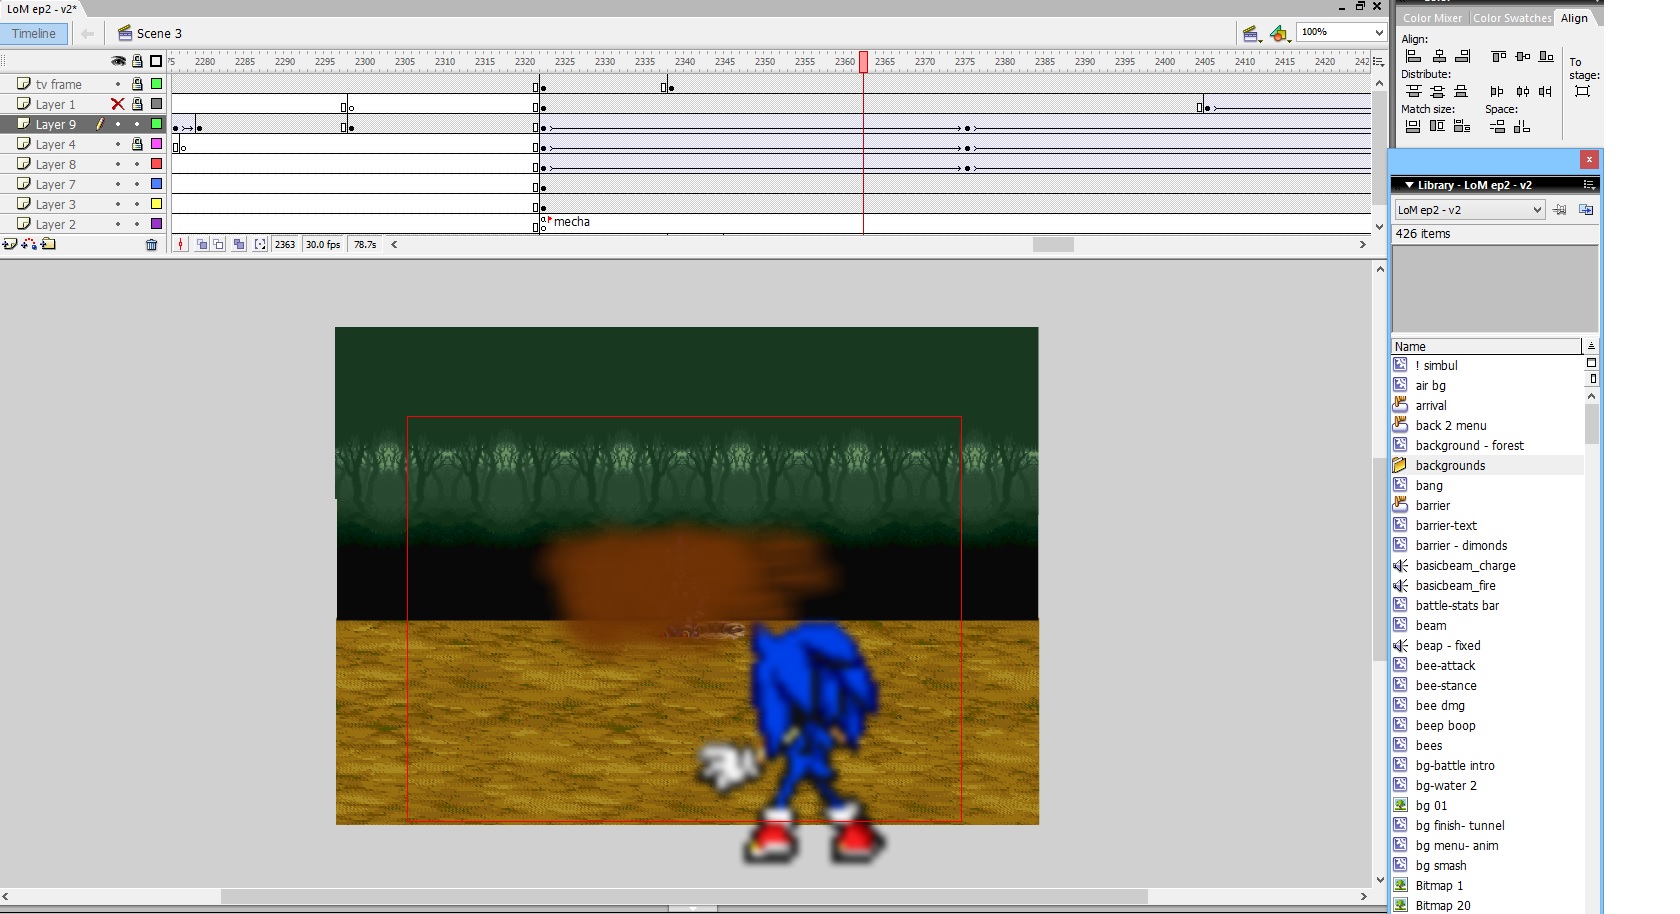The image size is (1680, 914).
Task: Click Match height icon
Action: (1437, 126)
